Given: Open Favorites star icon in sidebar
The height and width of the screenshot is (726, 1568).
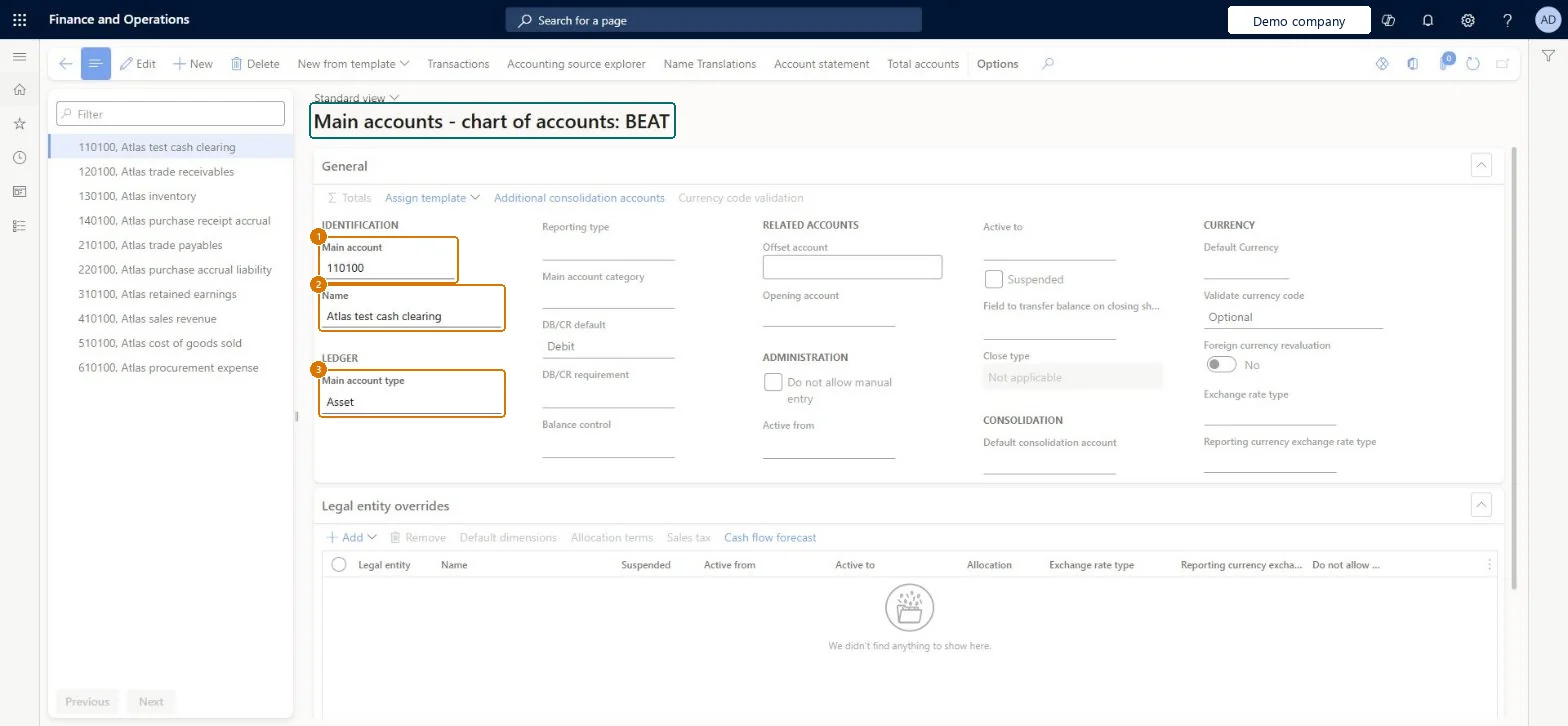Looking at the screenshot, I should (19, 124).
